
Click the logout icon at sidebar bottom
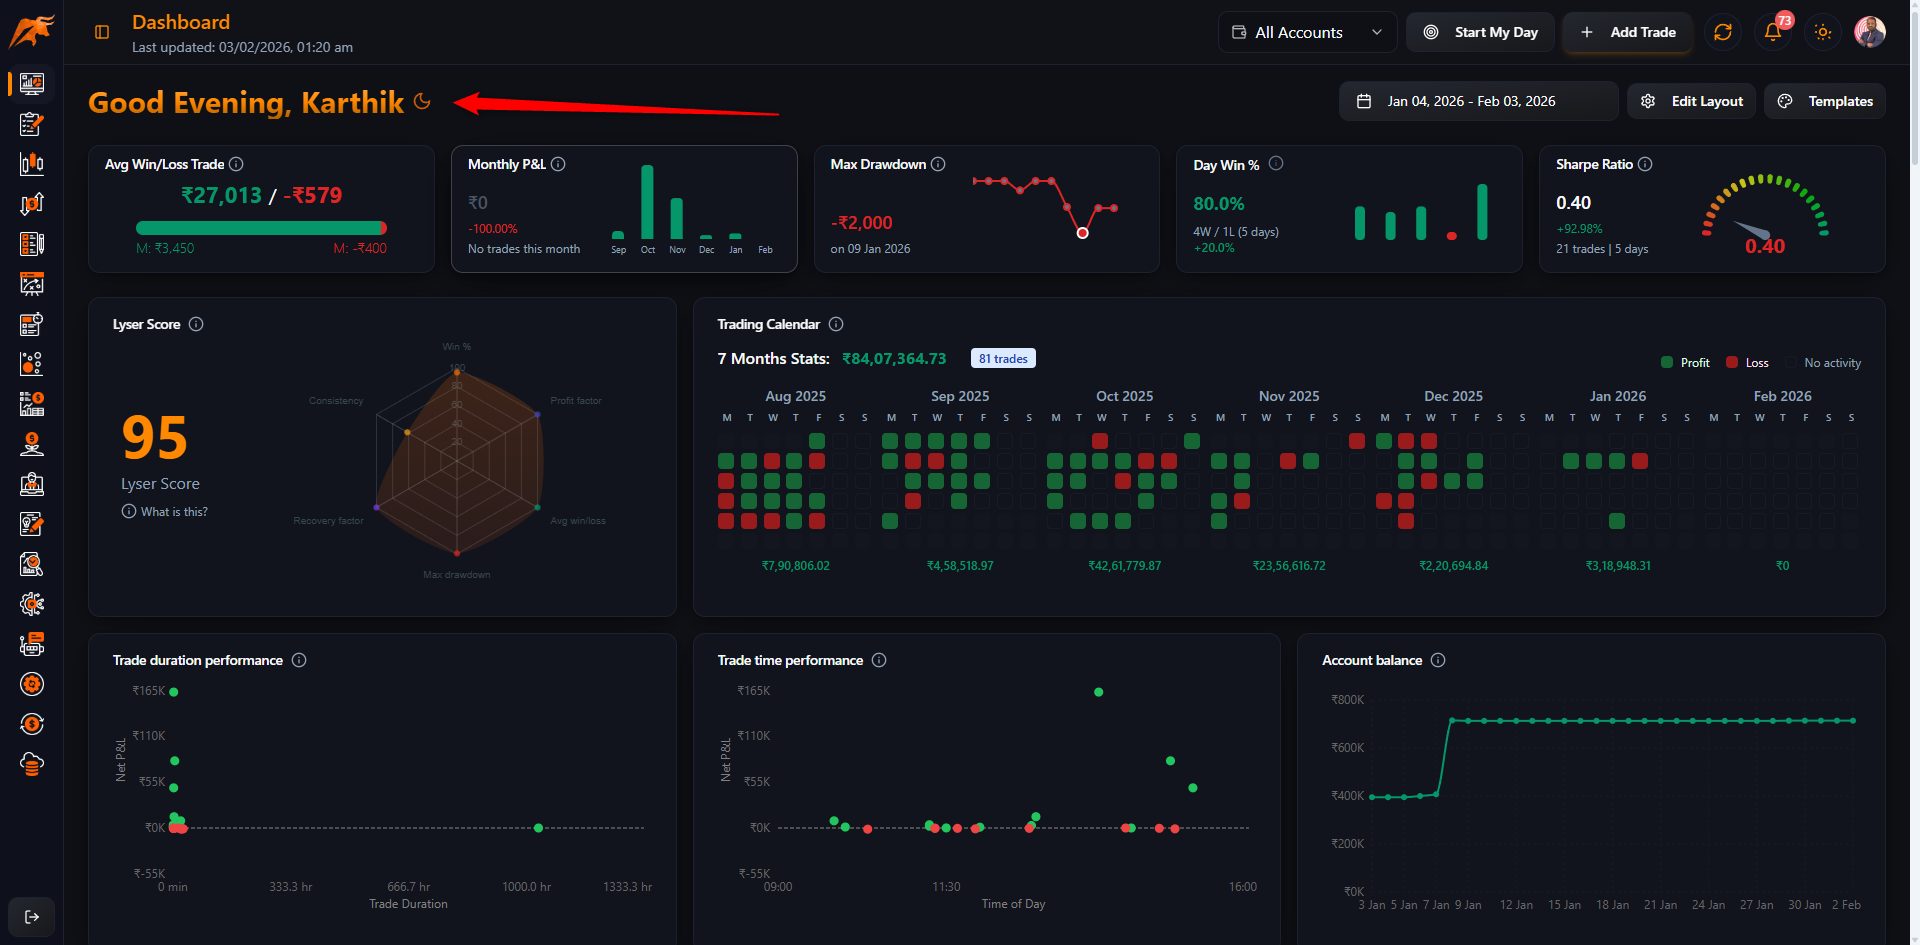(31, 917)
